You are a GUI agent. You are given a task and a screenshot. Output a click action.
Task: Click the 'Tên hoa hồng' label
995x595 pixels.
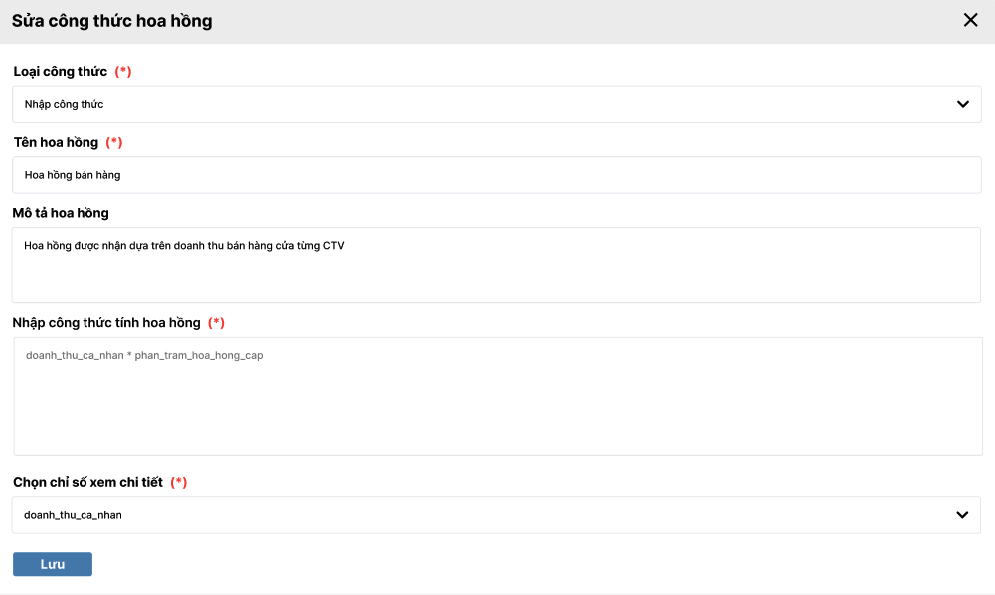(x=56, y=142)
